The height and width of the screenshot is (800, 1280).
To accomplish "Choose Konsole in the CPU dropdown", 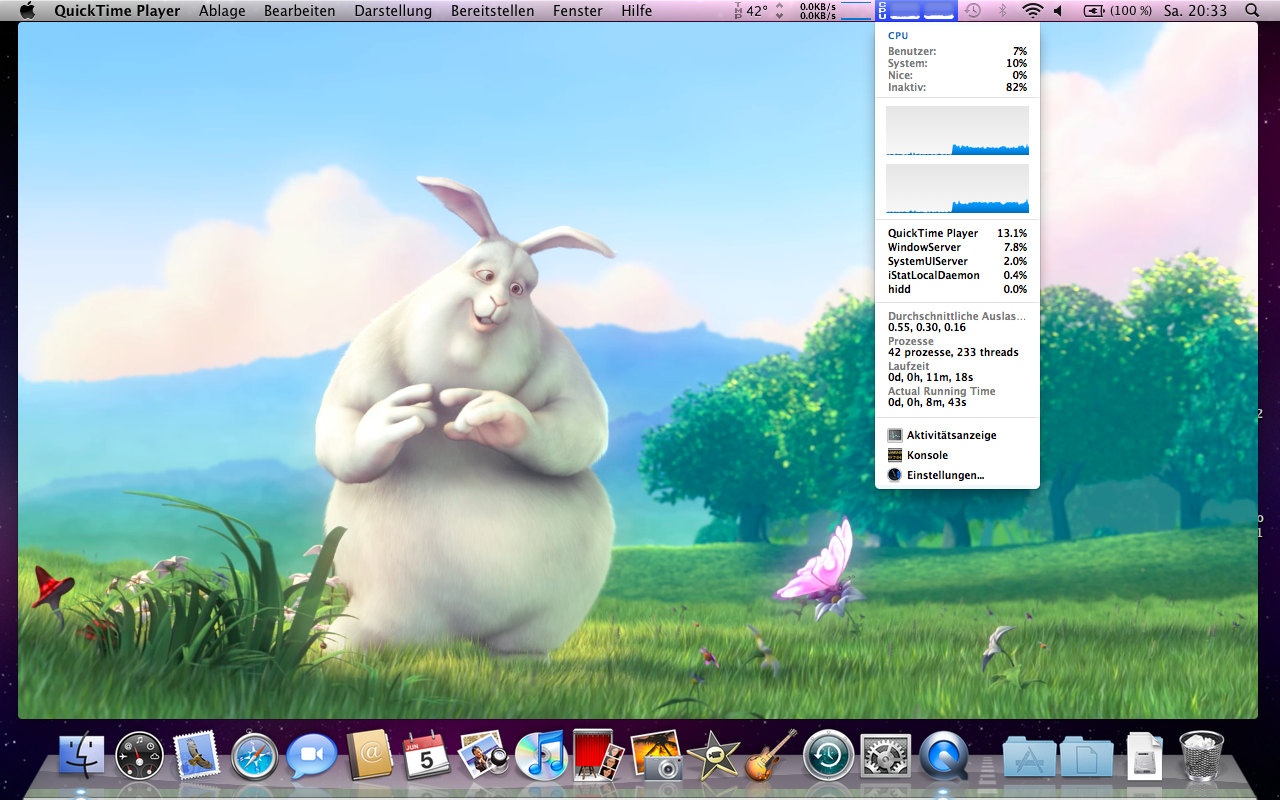I will [957, 455].
